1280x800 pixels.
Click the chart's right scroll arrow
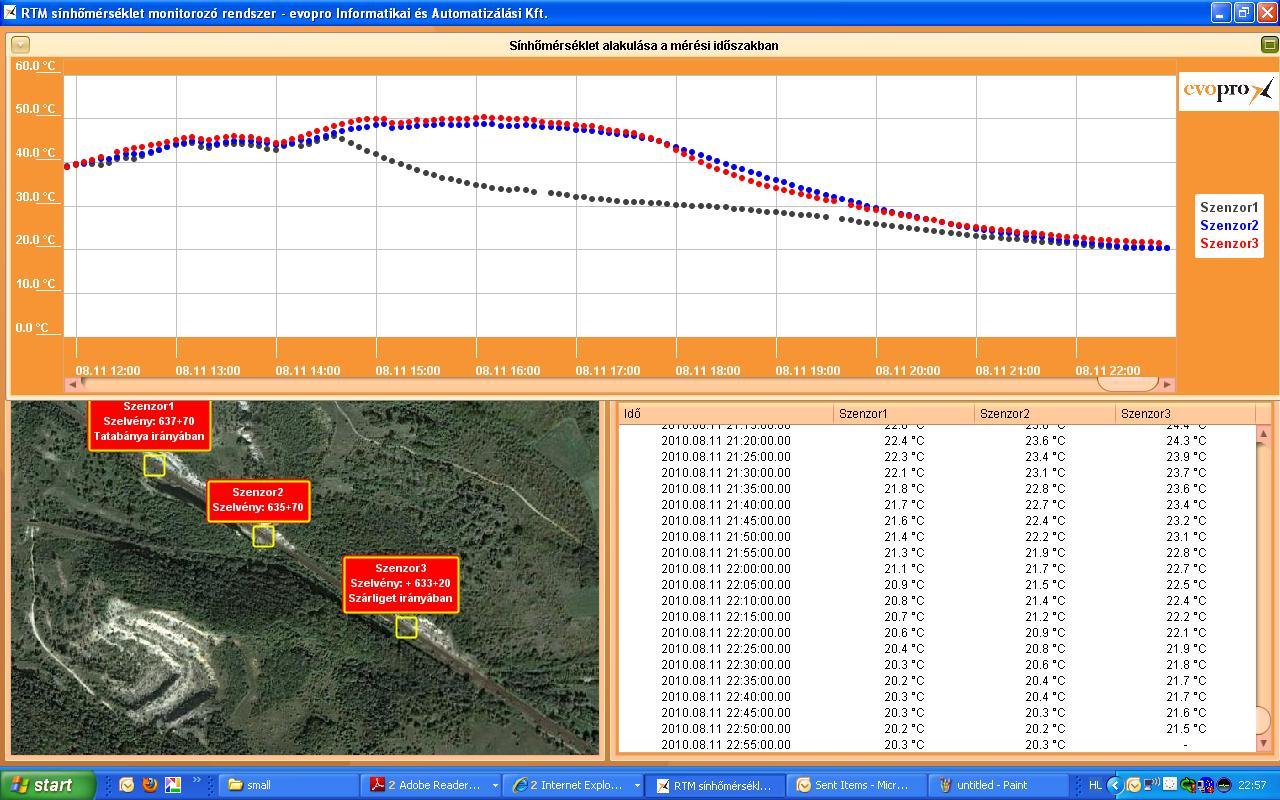pos(1168,384)
